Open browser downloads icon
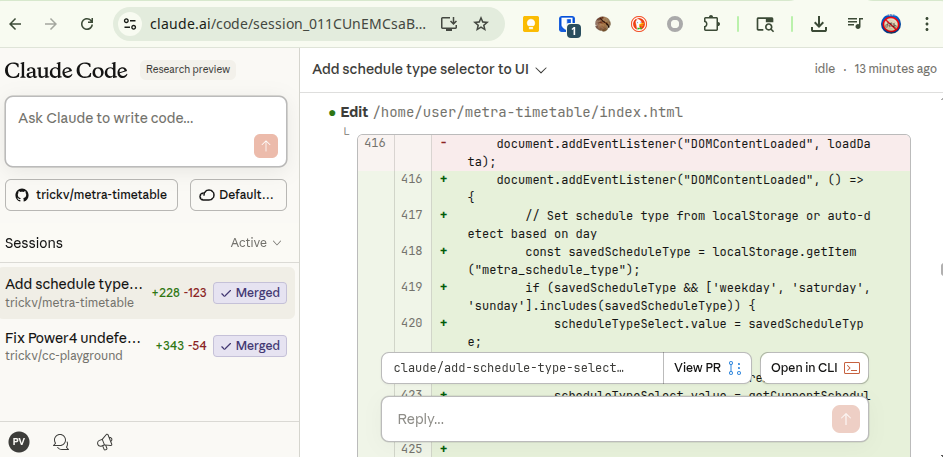Image resolution: width=943 pixels, height=457 pixels. tap(818, 24)
